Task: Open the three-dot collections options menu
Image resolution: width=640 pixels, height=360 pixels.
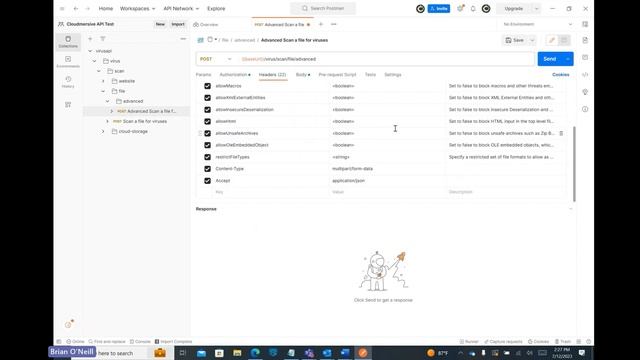Action: [x=183, y=39]
